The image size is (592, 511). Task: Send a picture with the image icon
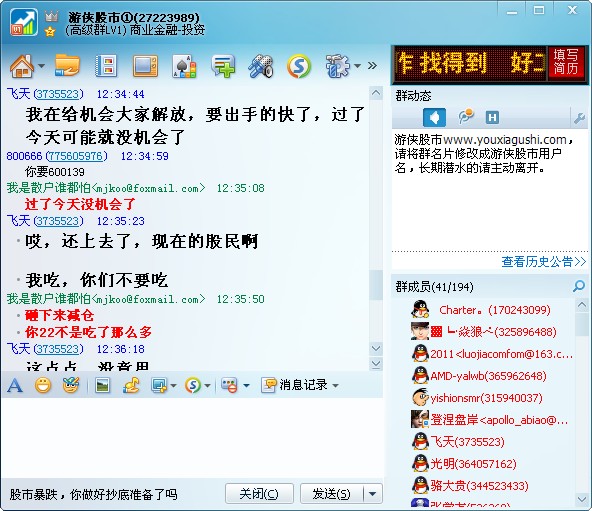102,386
